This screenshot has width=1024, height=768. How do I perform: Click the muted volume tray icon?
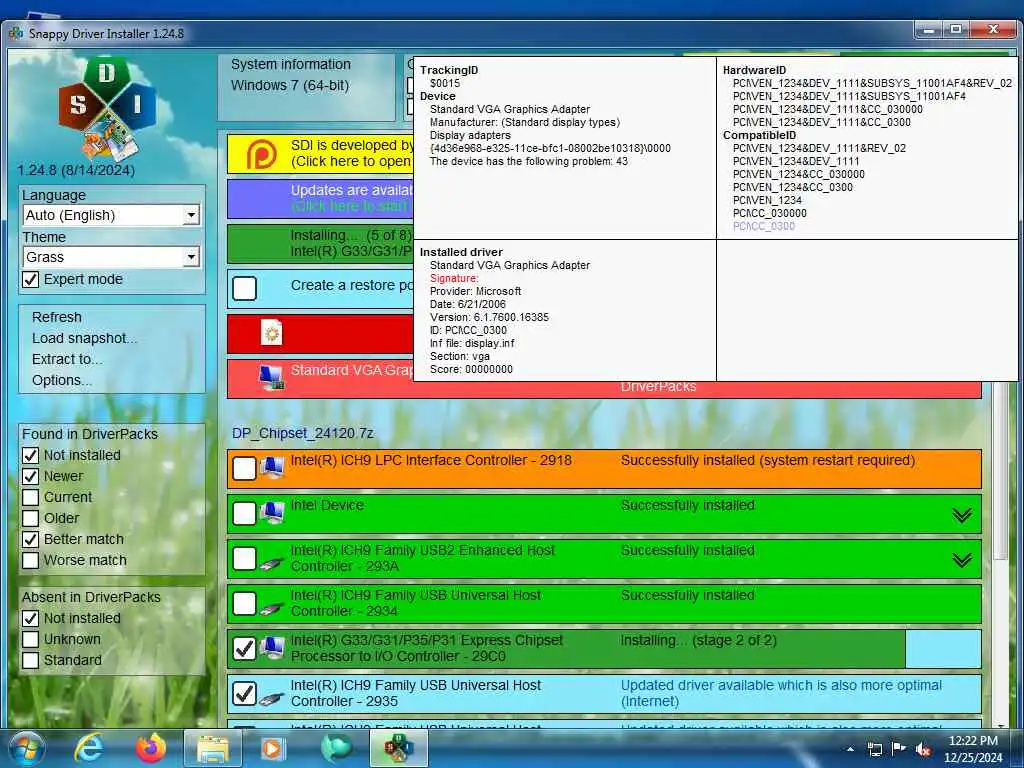coord(923,749)
